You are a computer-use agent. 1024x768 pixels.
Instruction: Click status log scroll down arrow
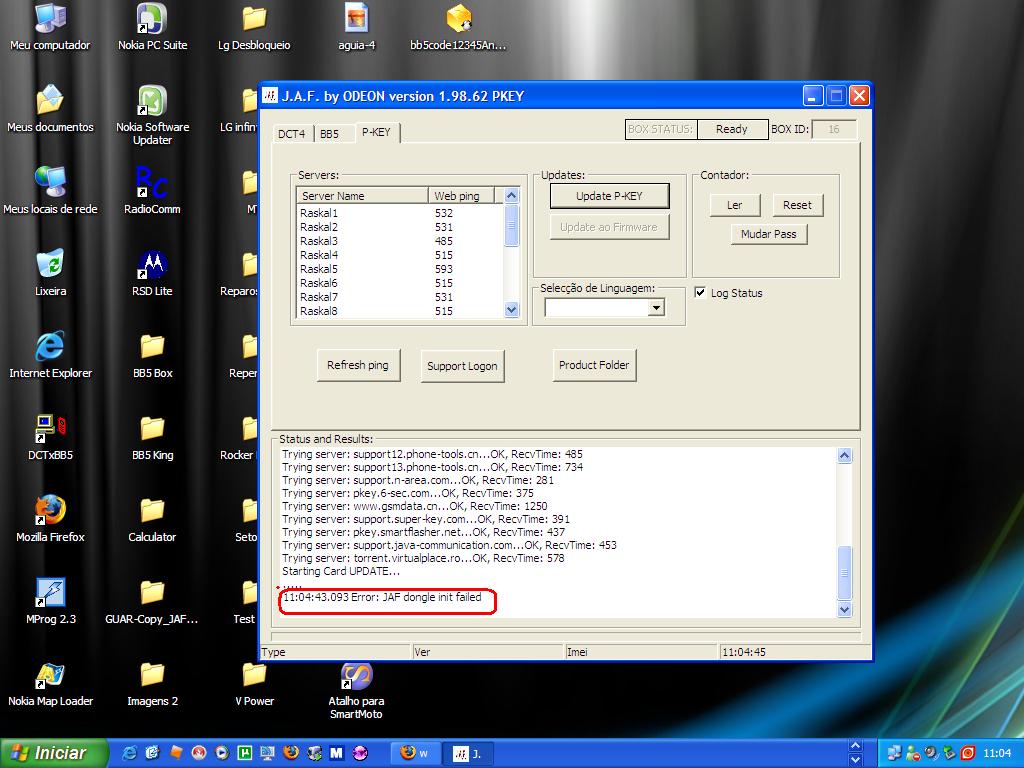pyautogui.click(x=844, y=609)
